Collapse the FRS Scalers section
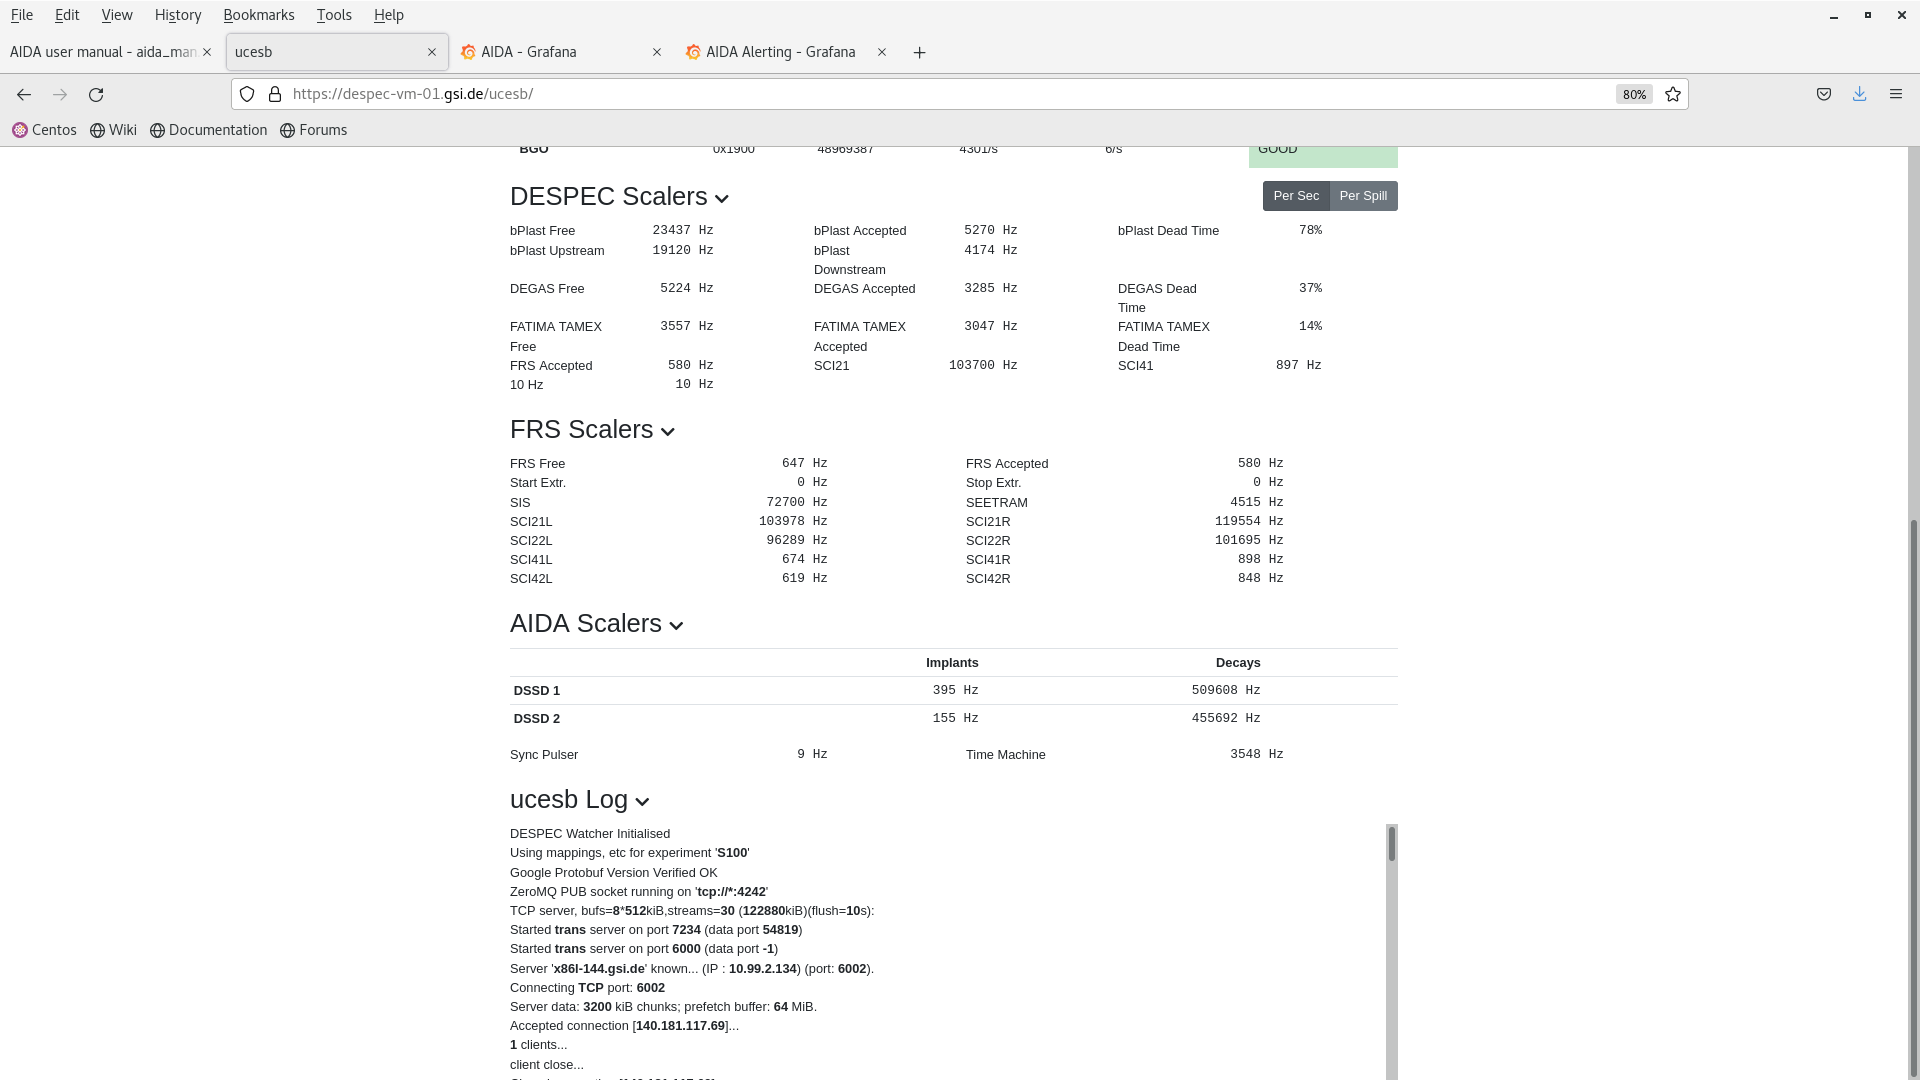The image size is (1920, 1080). (x=668, y=431)
